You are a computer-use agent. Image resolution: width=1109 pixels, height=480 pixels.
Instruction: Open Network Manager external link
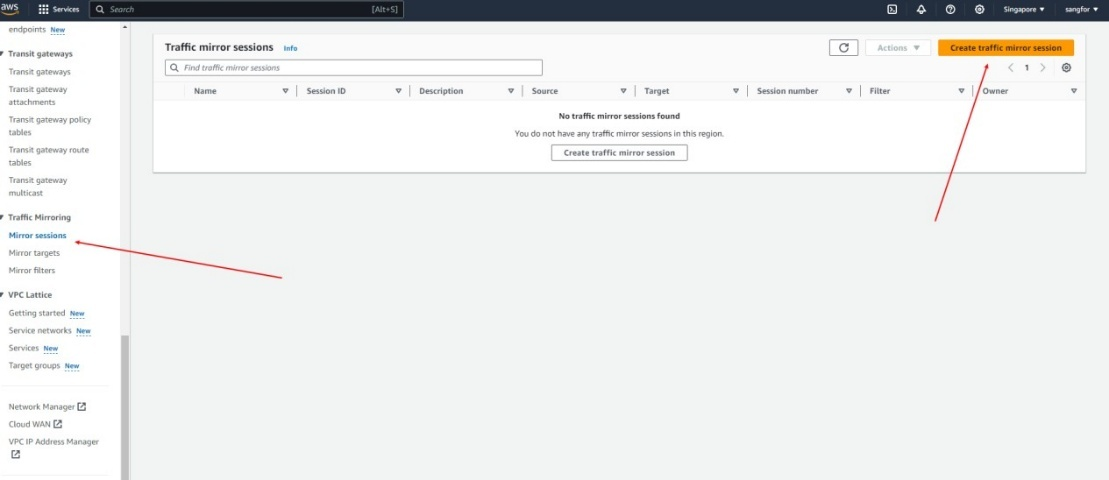coord(47,407)
